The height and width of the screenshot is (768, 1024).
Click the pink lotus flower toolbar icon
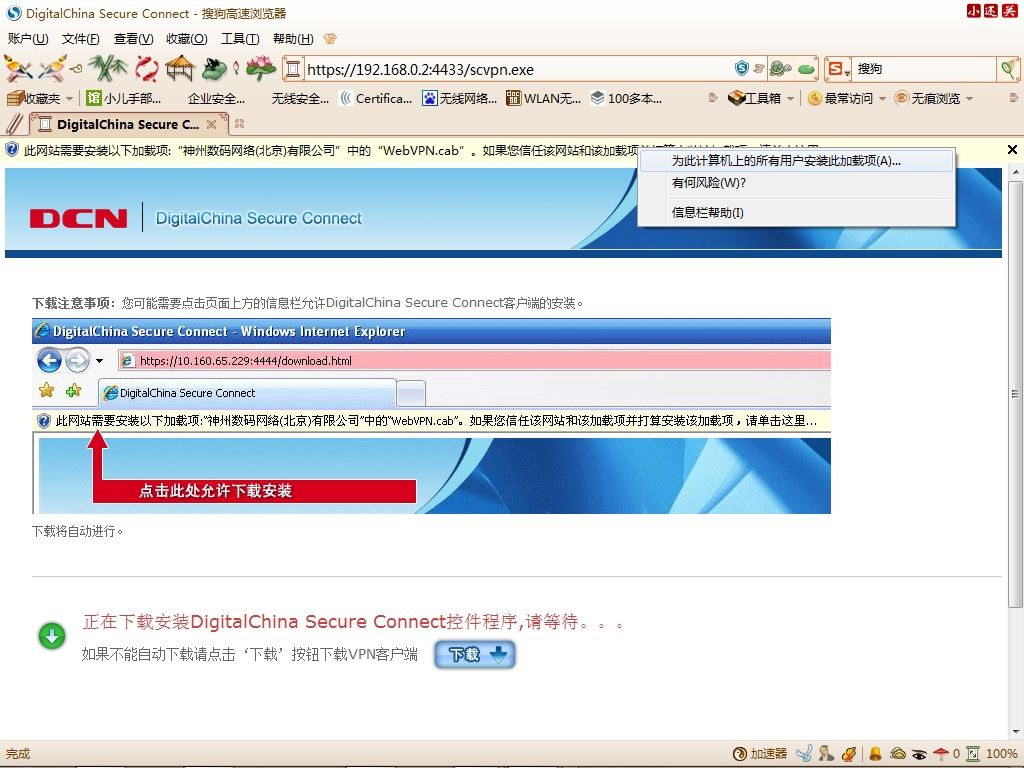(x=261, y=68)
